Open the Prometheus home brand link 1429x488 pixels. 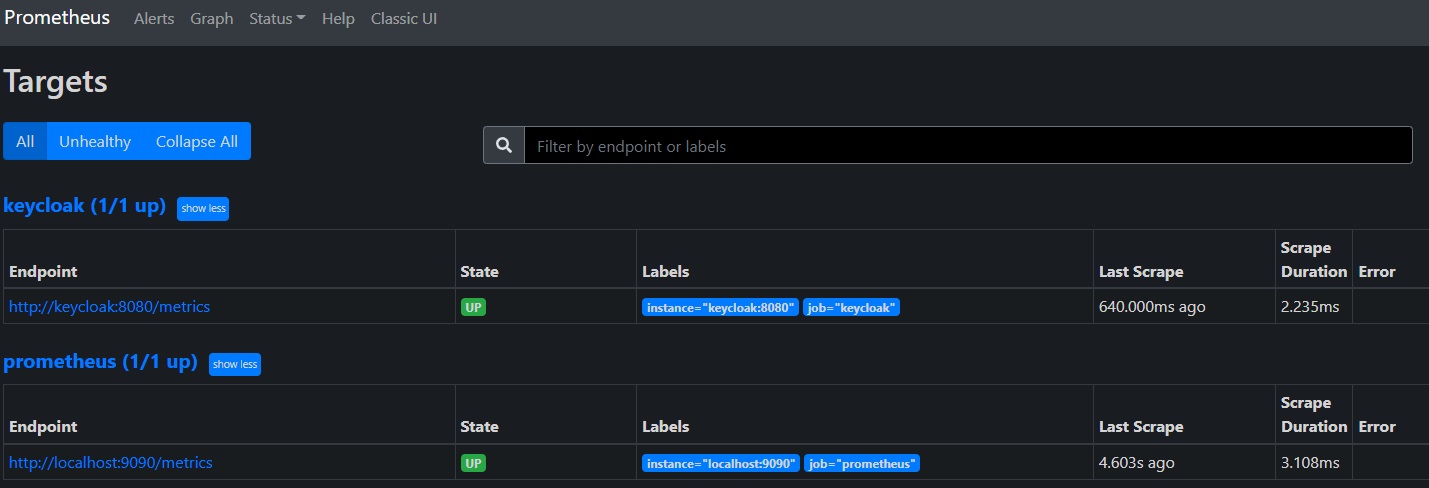coord(57,18)
